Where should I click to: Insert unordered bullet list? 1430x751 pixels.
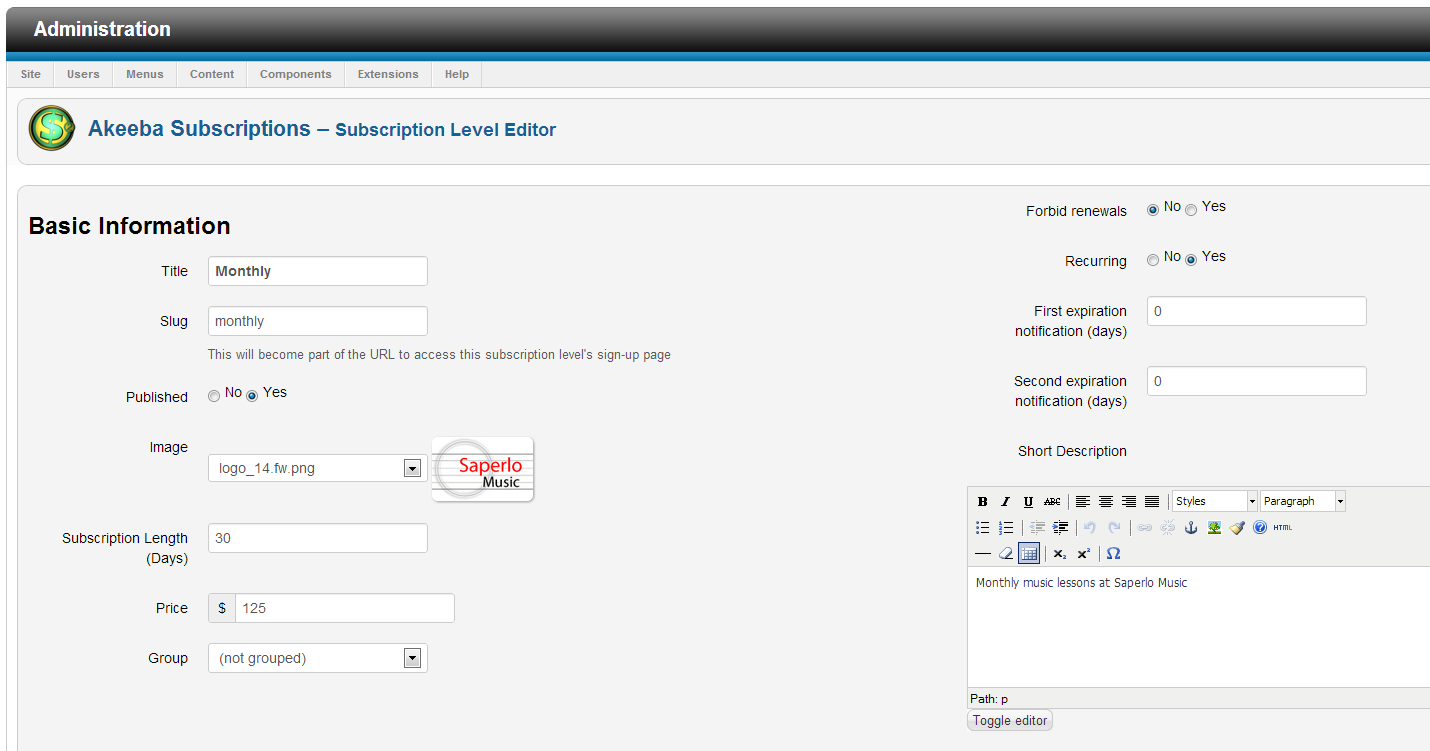point(983,527)
